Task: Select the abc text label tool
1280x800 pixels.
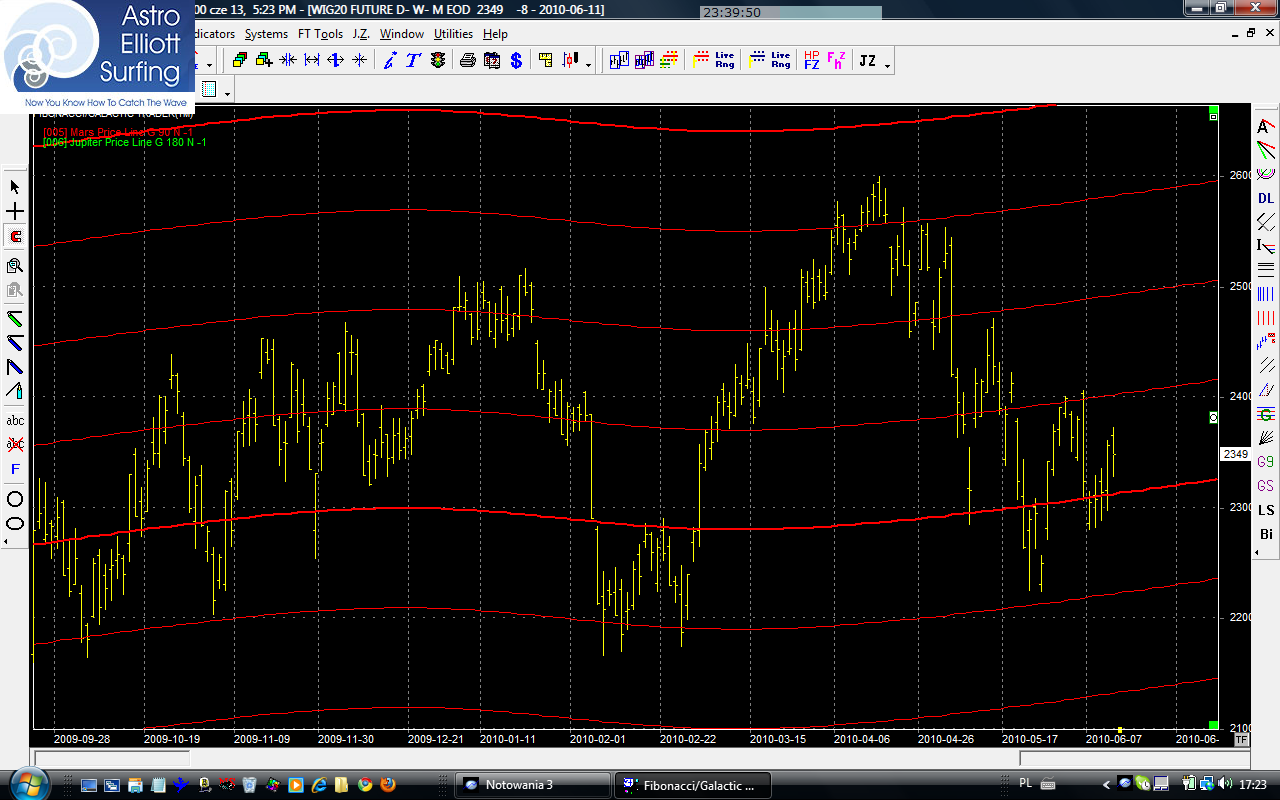Action: 15,421
